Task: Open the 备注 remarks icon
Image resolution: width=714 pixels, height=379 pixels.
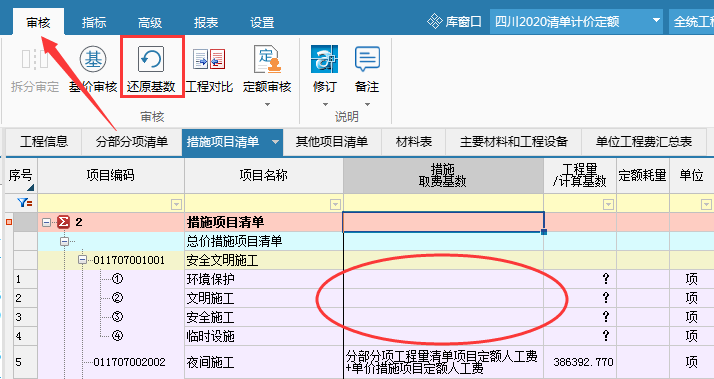Action: click(x=367, y=60)
